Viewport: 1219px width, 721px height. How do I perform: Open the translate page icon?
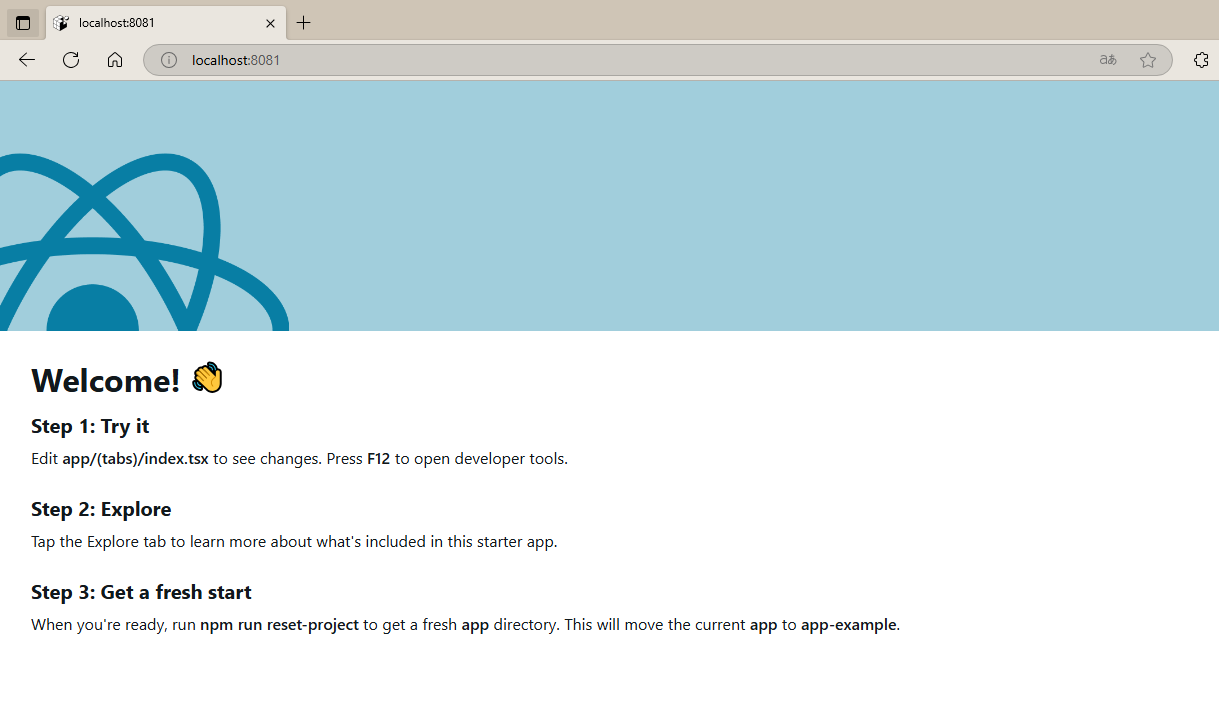[1108, 60]
